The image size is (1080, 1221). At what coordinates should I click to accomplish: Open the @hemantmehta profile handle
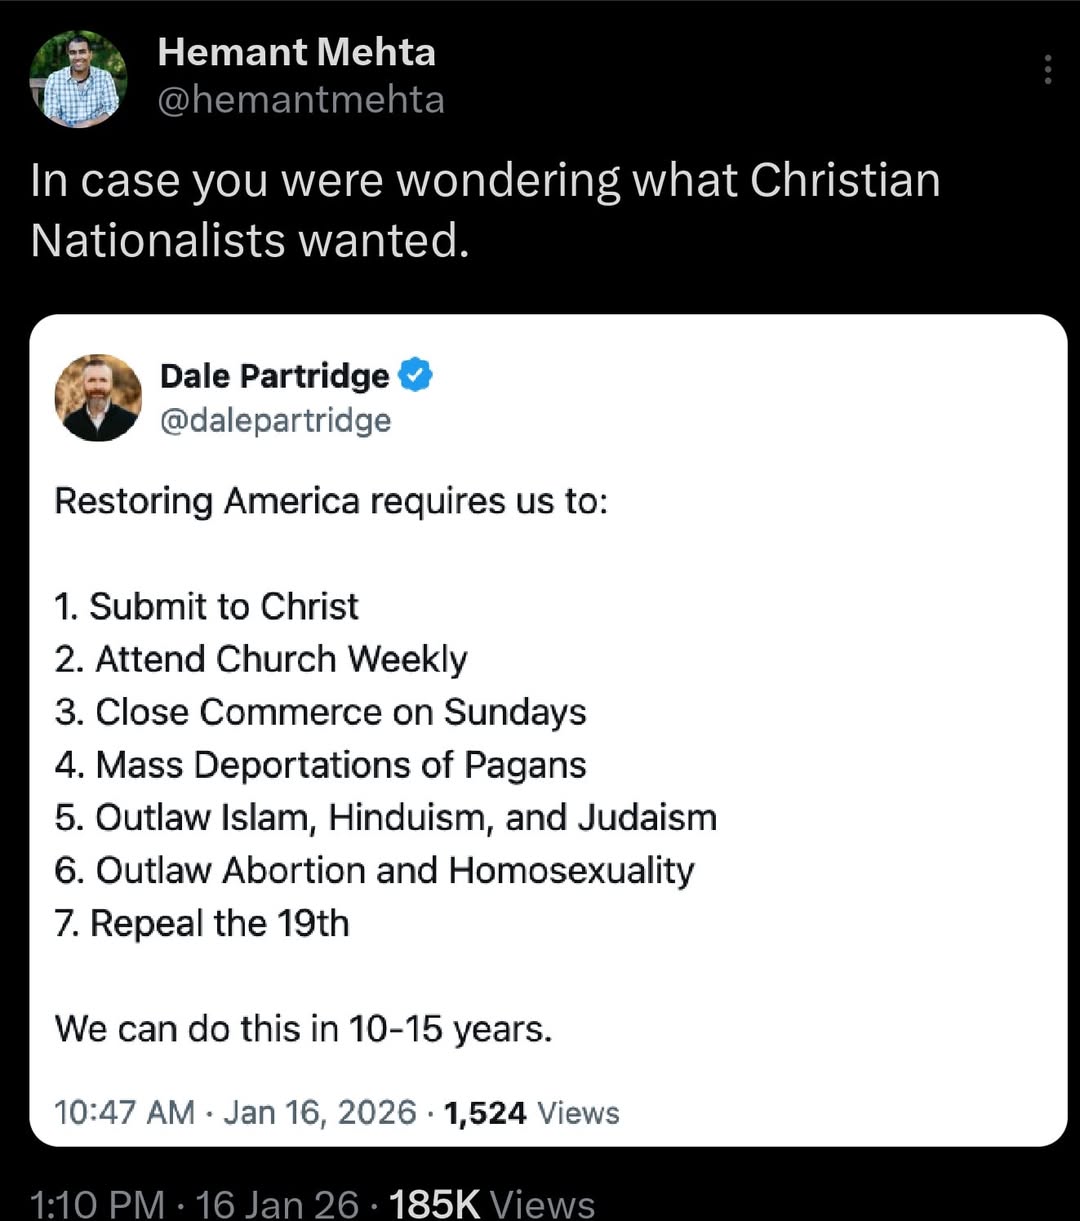(301, 99)
